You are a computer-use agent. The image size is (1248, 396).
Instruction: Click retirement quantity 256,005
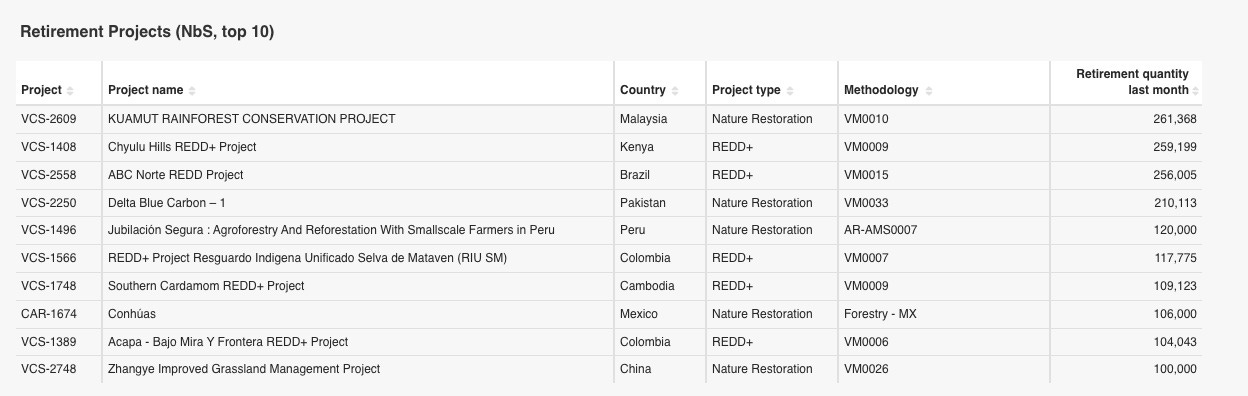tap(1174, 175)
